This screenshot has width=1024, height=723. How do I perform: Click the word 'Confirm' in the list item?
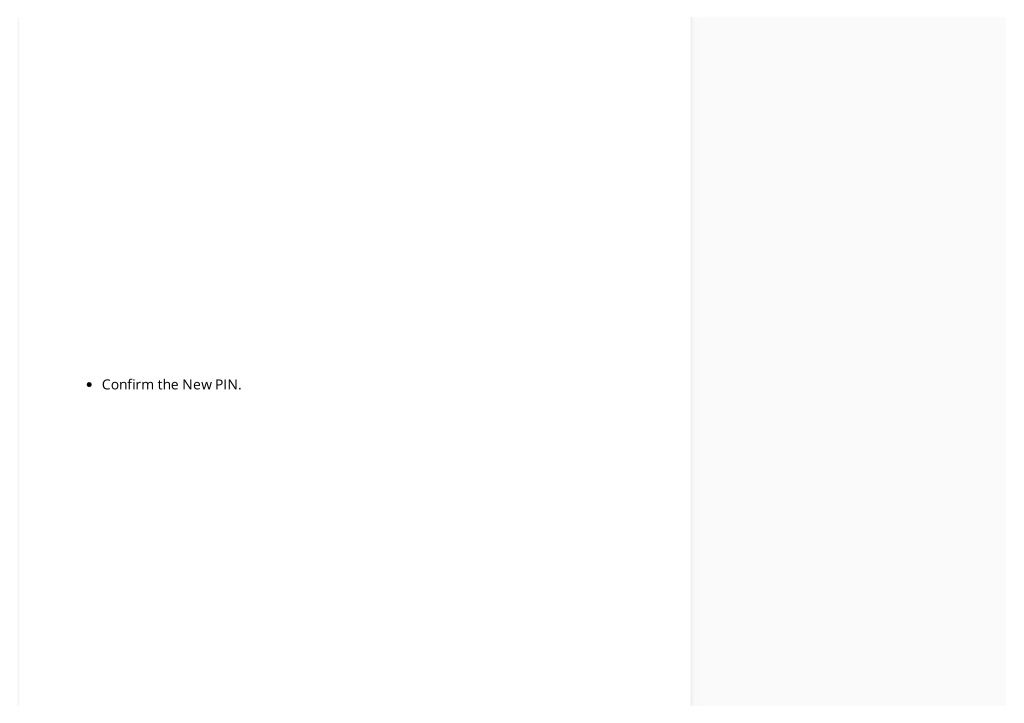click(127, 385)
